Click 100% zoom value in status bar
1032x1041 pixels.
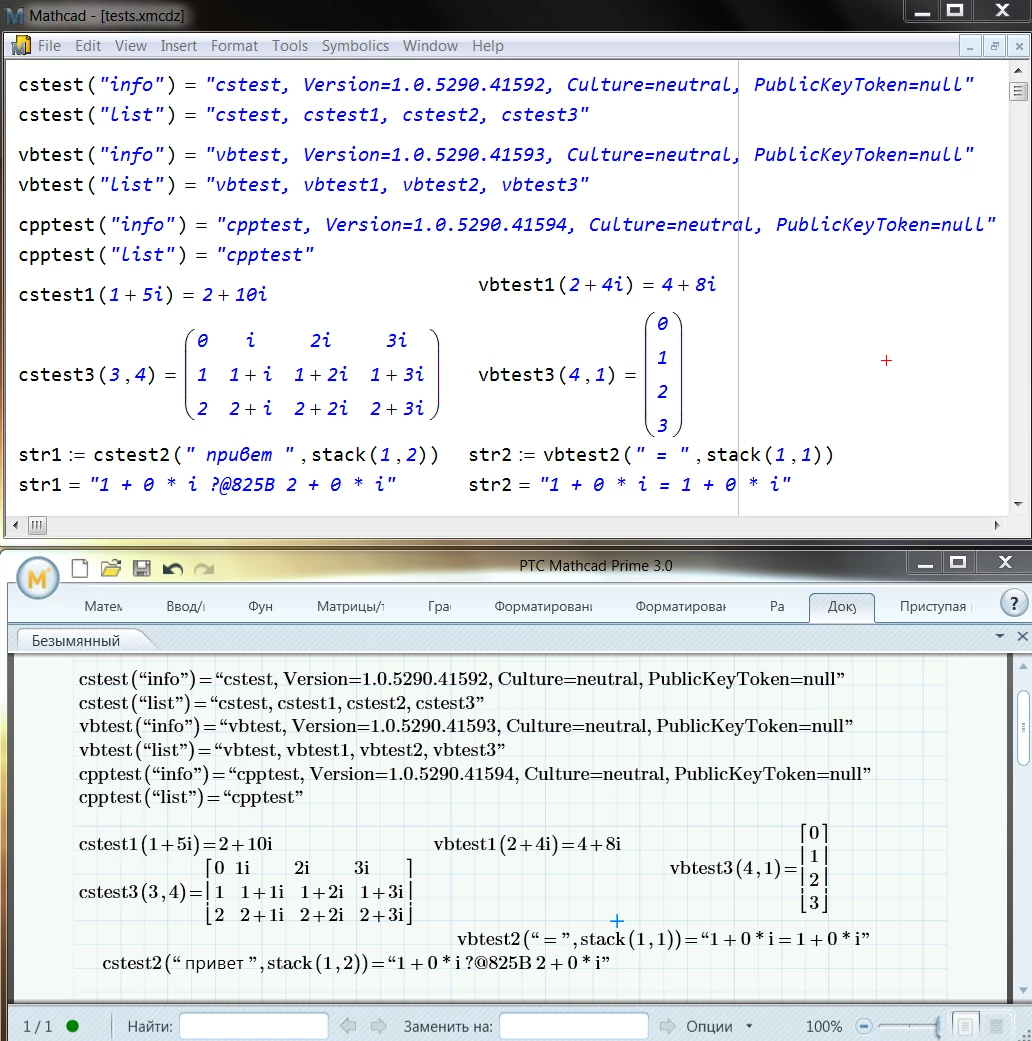click(823, 1026)
